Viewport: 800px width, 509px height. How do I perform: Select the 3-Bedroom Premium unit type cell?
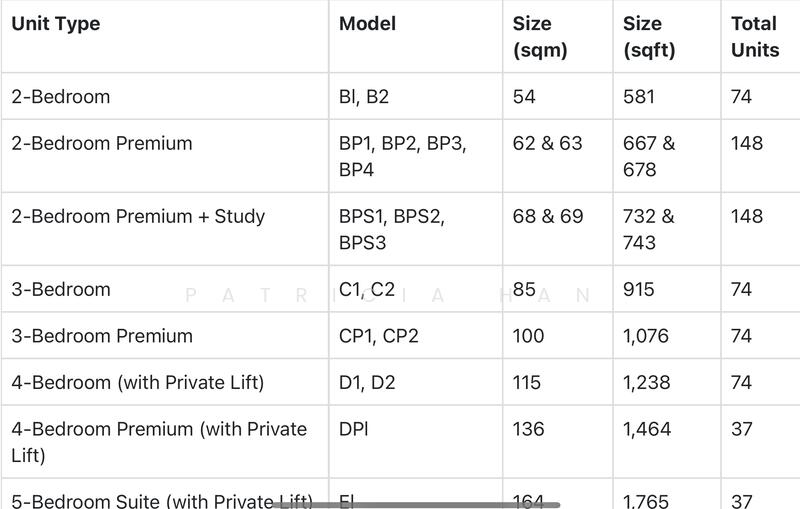[x=102, y=336]
